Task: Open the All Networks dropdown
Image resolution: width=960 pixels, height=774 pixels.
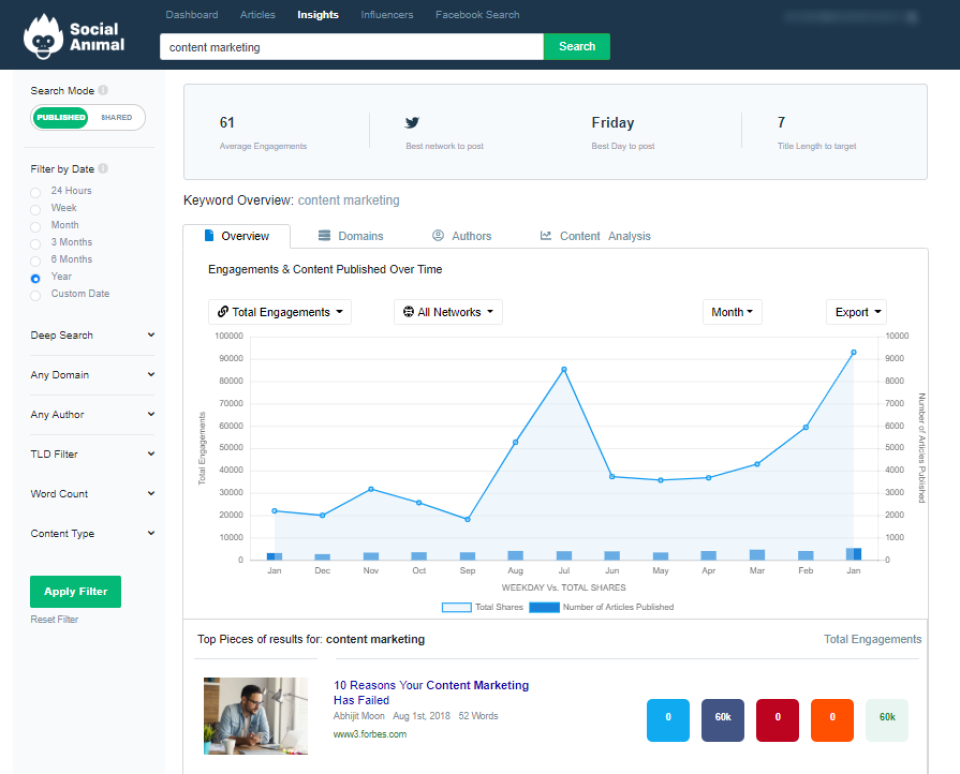Action: point(447,311)
